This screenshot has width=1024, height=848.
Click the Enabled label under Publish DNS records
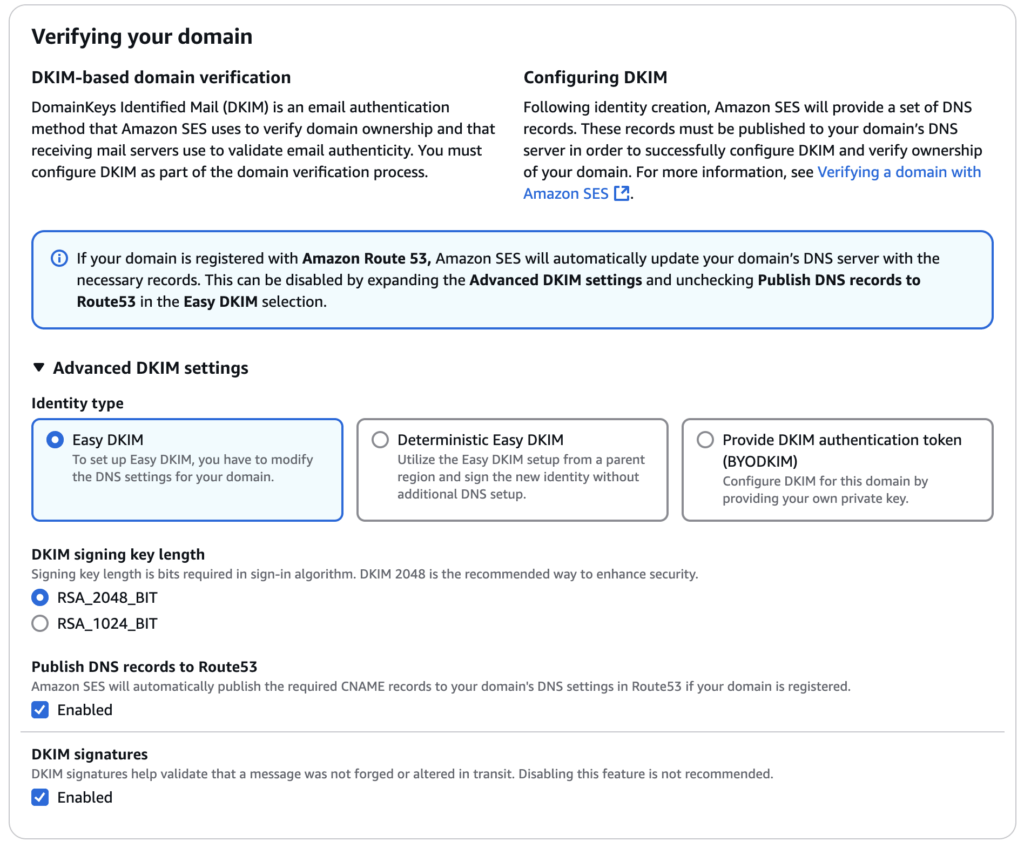point(85,710)
